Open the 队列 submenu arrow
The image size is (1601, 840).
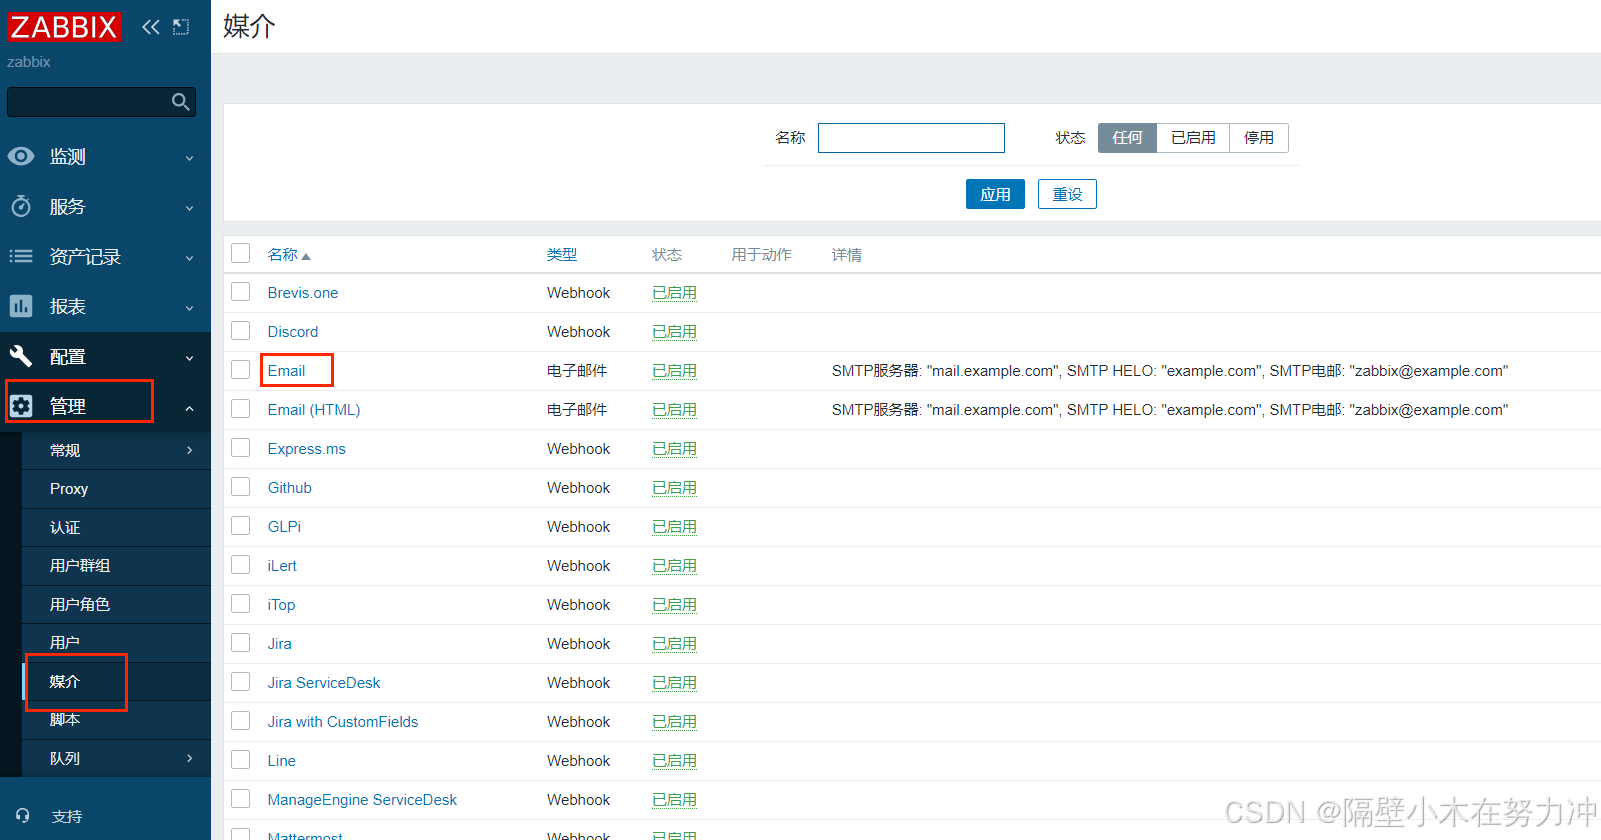(x=190, y=758)
